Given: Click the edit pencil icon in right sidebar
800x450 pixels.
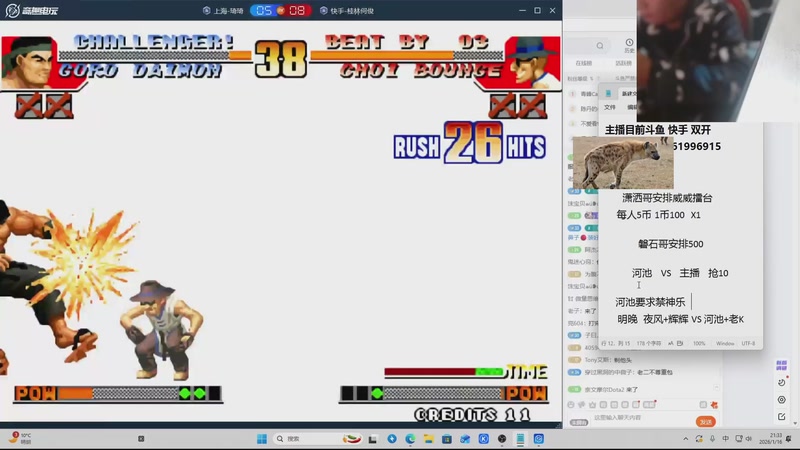Looking at the screenshot, I should pos(781,417).
